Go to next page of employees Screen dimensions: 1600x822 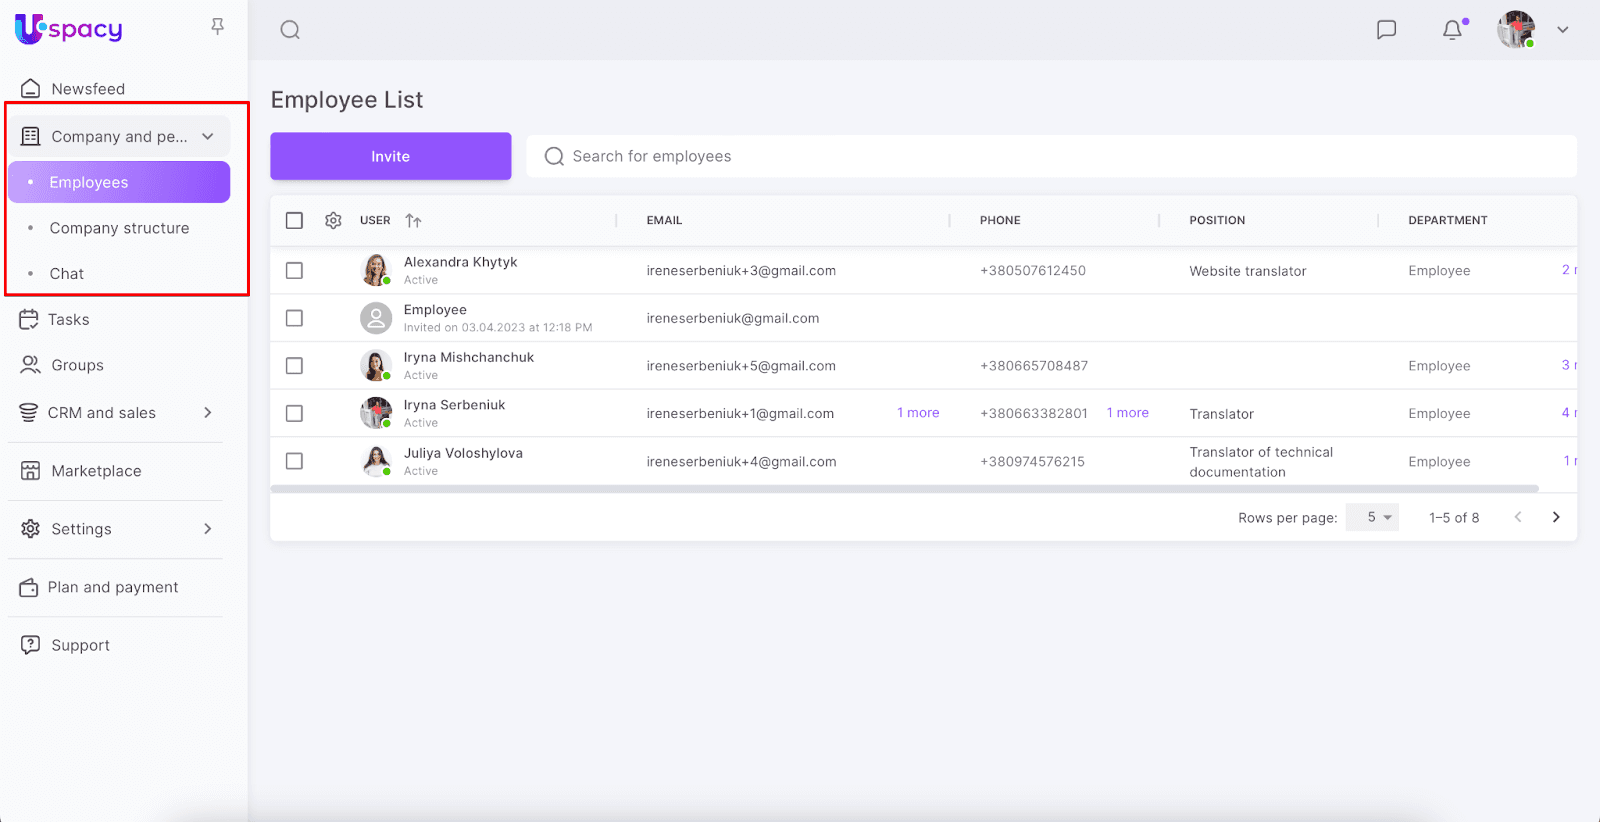(x=1555, y=517)
